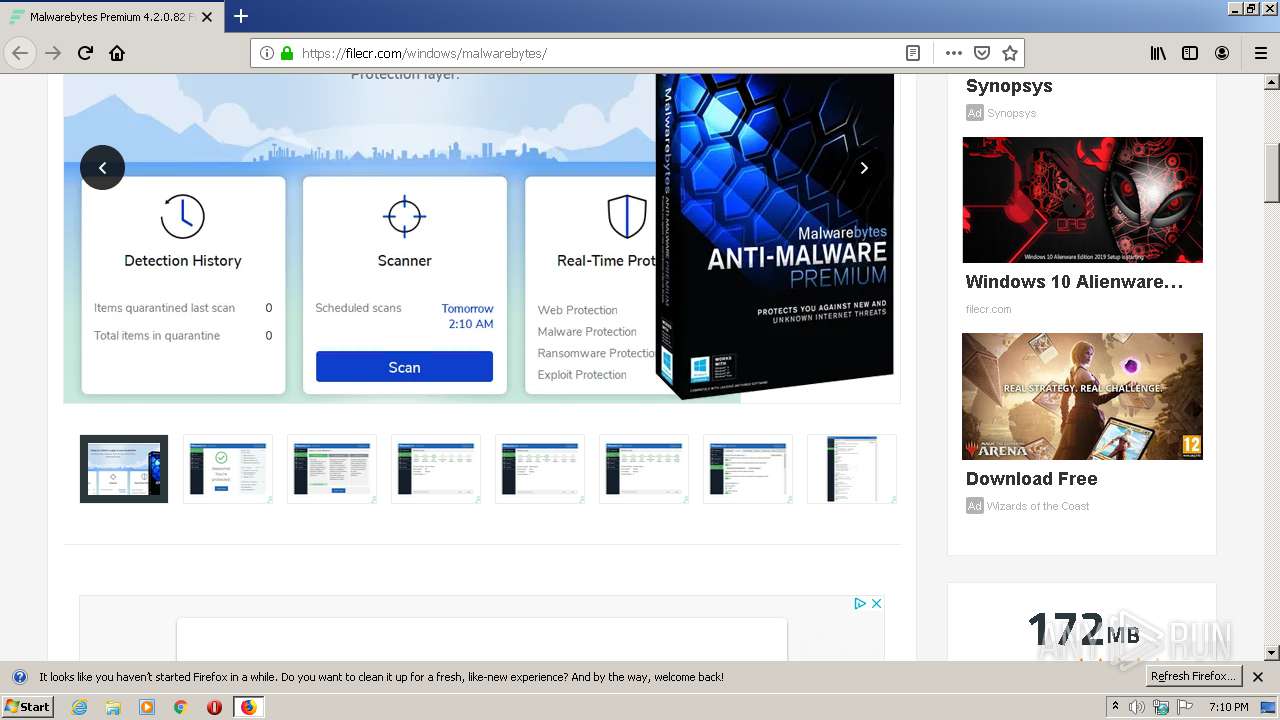This screenshot has height=720, width=1280.
Task: Click Refresh Firefox button
Action: click(x=1193, y=677)
